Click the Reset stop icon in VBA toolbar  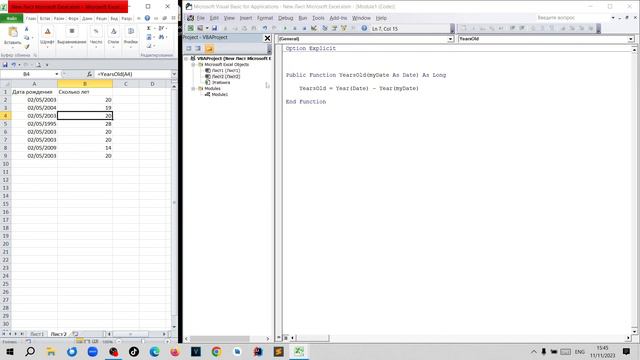point(304,28)
